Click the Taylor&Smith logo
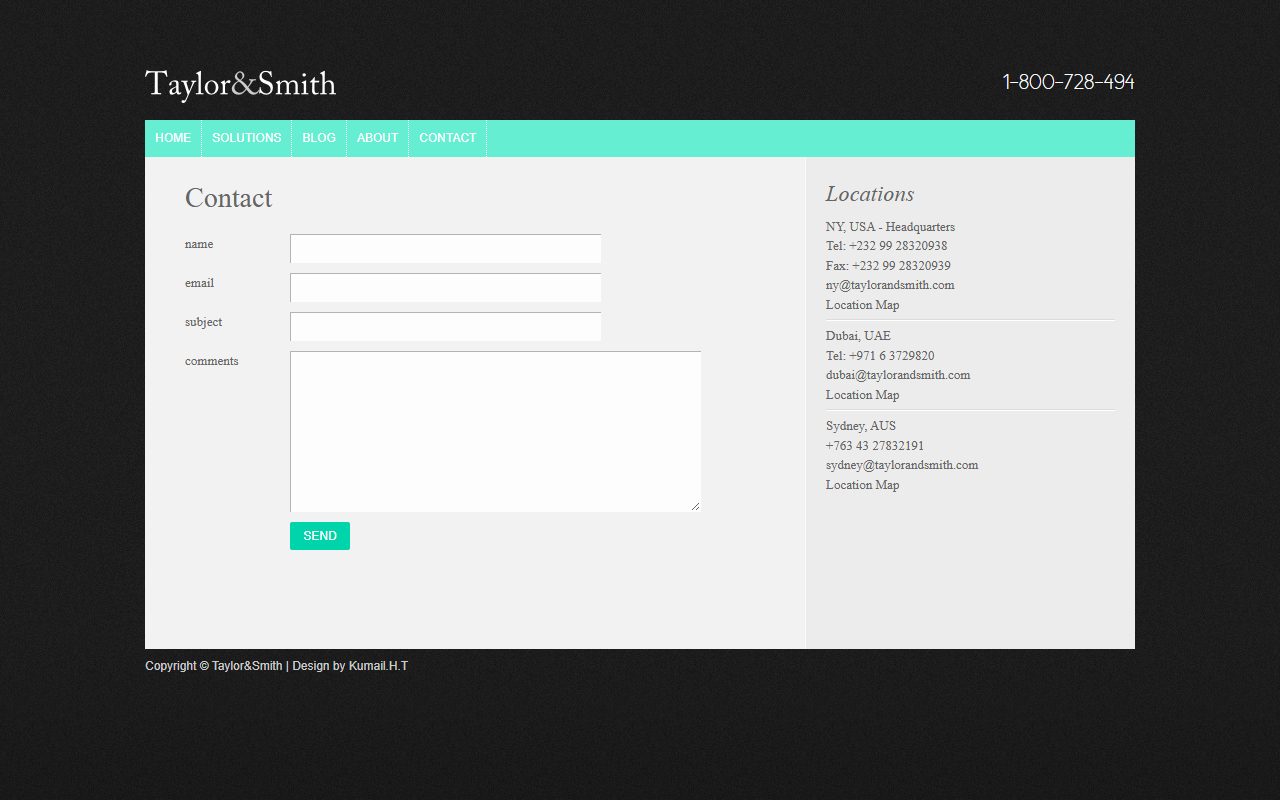Screen dimensions: 1280x800 click(x=240, y=85)
